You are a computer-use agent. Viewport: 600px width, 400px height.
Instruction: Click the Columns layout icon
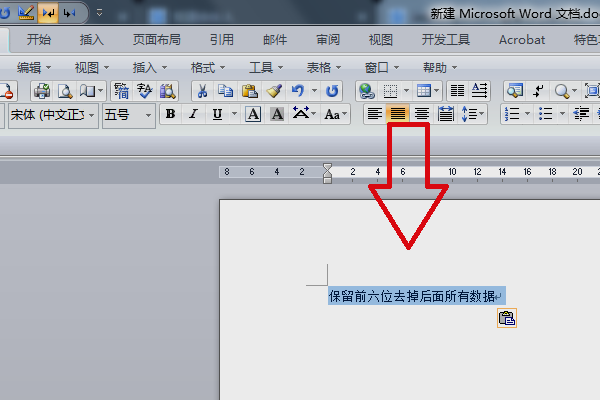point(457,91)
